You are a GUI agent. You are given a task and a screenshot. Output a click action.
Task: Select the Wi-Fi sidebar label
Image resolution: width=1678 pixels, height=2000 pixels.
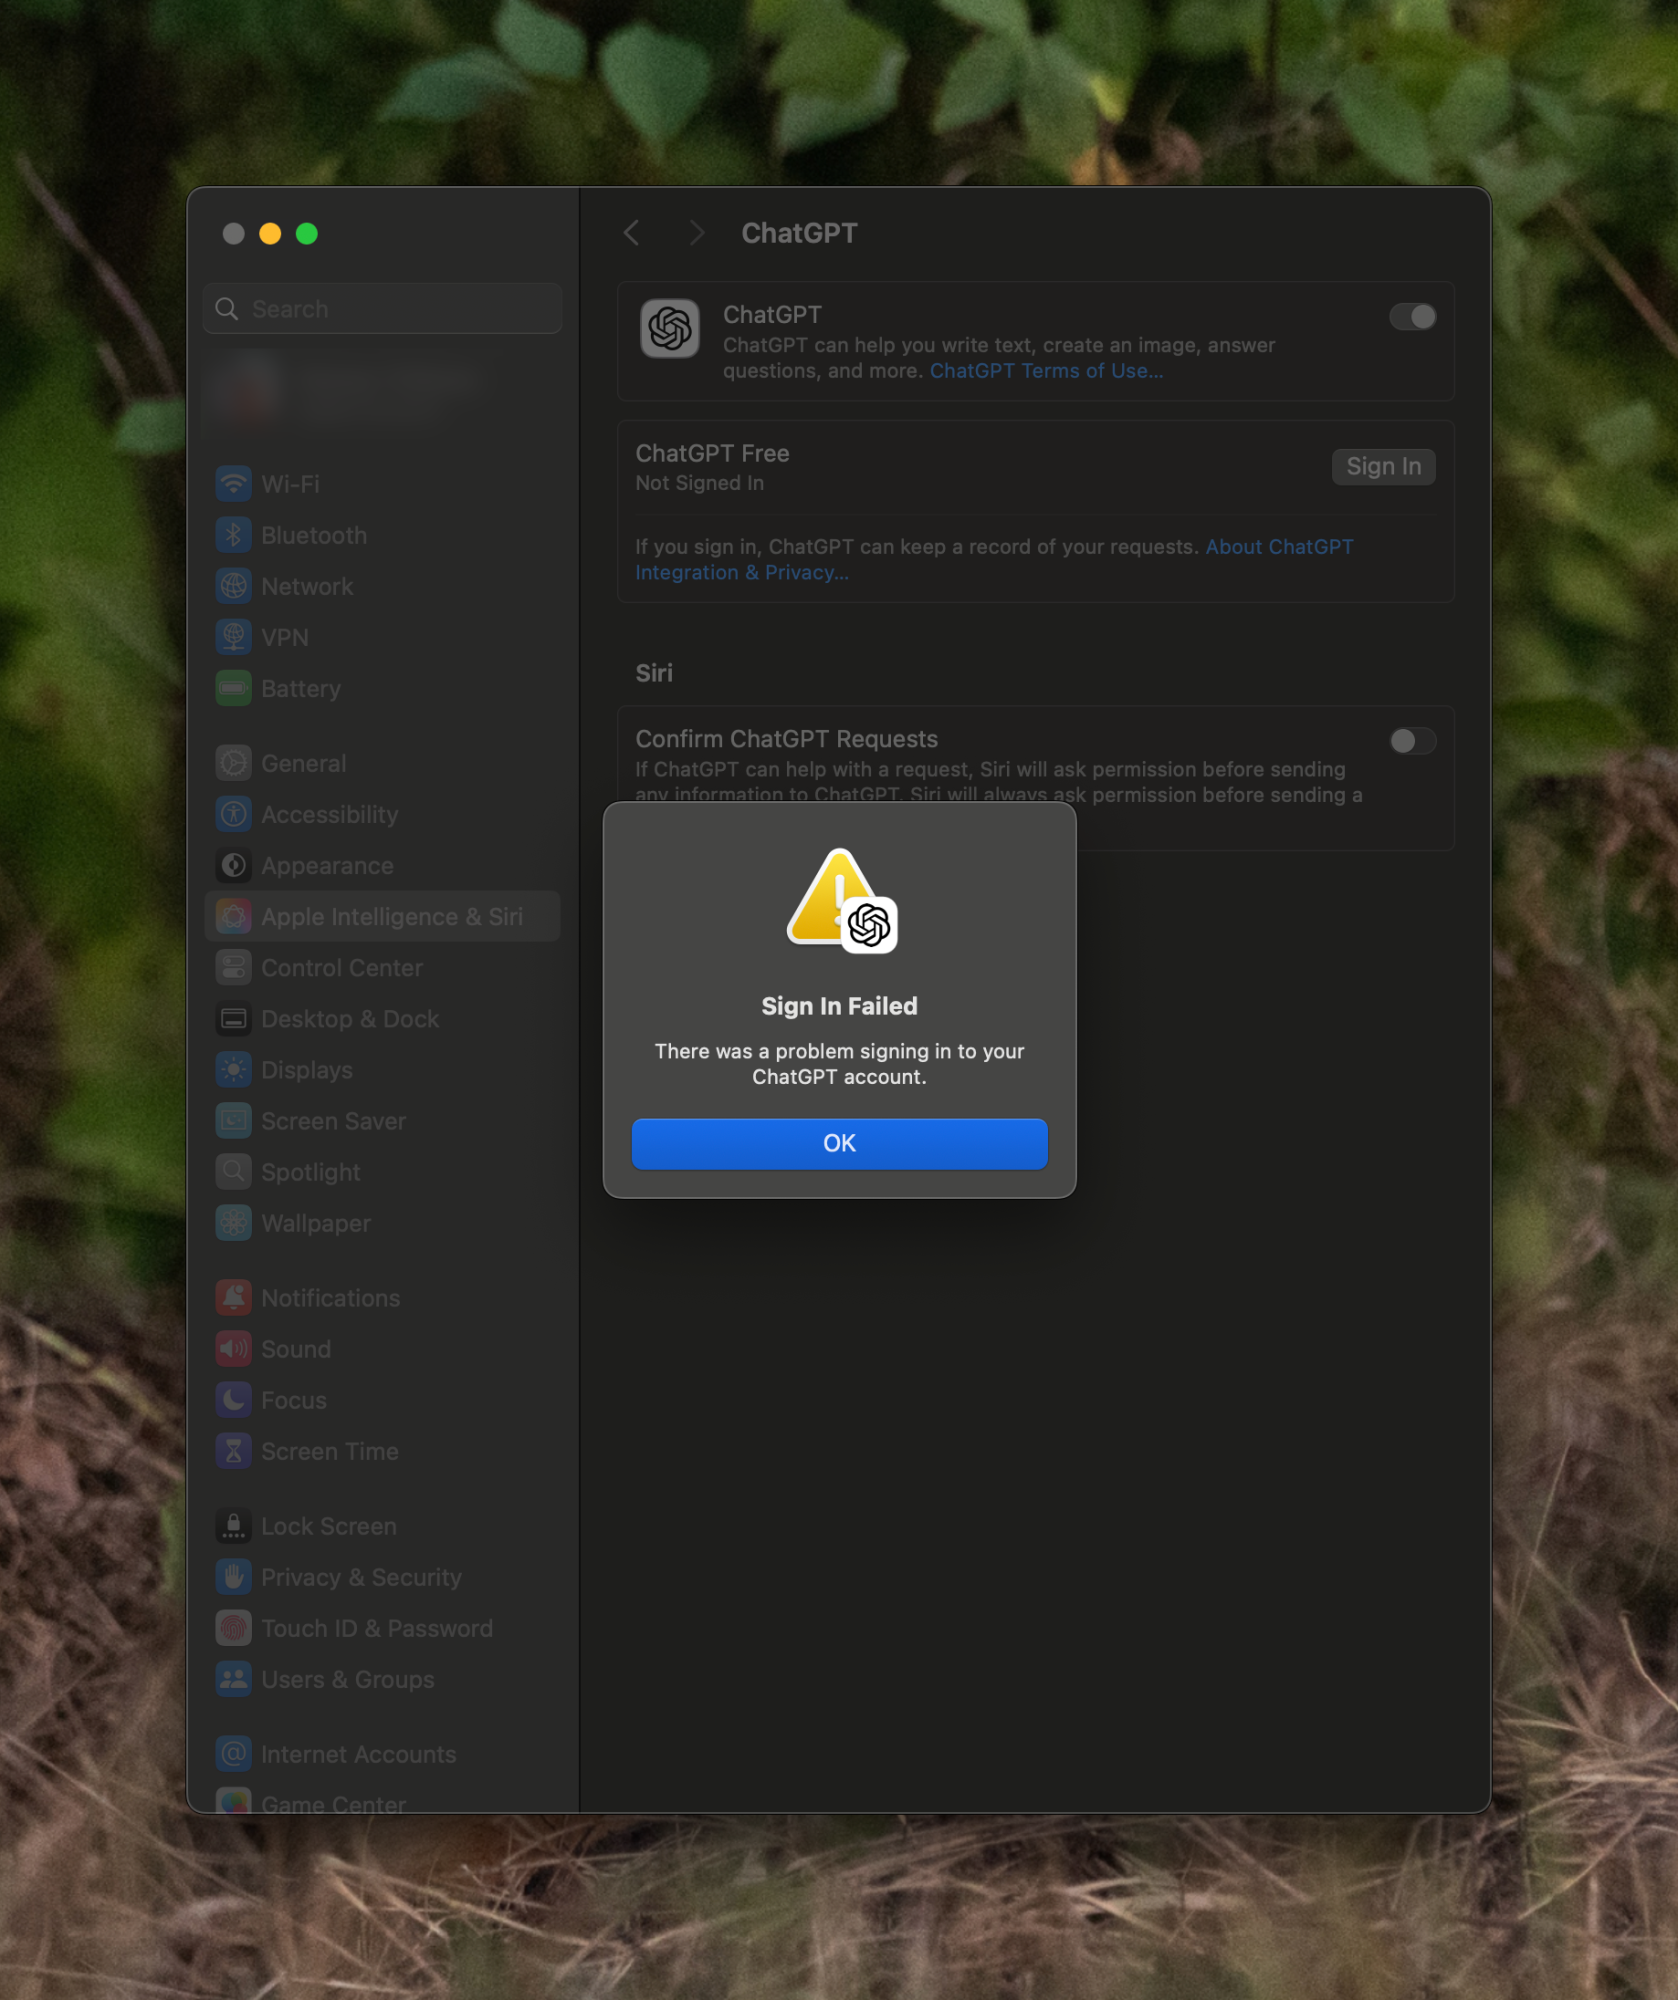coord(290,484)
